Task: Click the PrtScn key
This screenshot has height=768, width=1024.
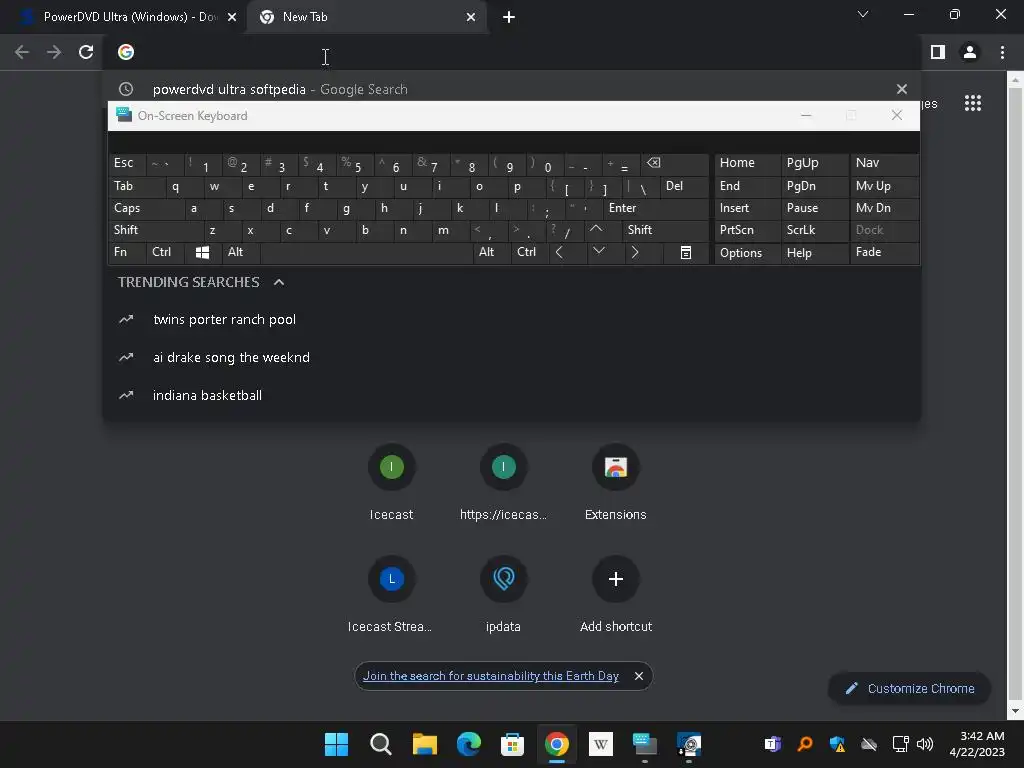Action: (x=747, y=230)
